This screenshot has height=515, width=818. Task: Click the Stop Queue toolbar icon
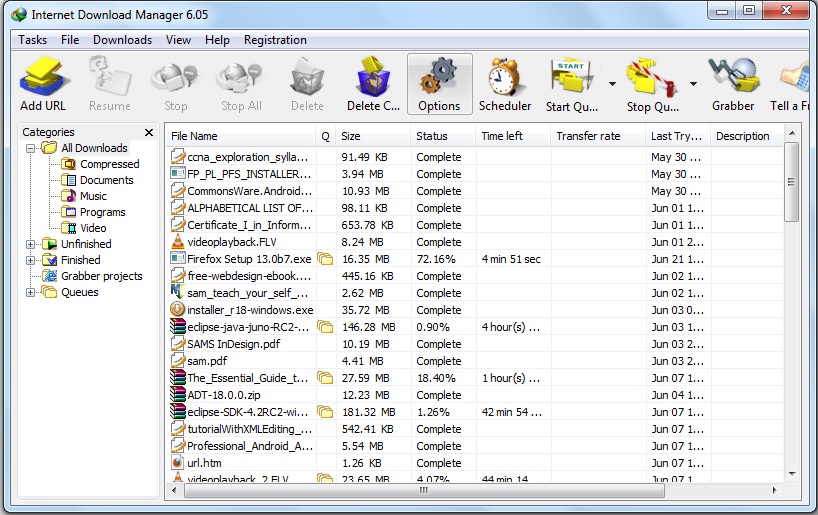coord(652,78)
